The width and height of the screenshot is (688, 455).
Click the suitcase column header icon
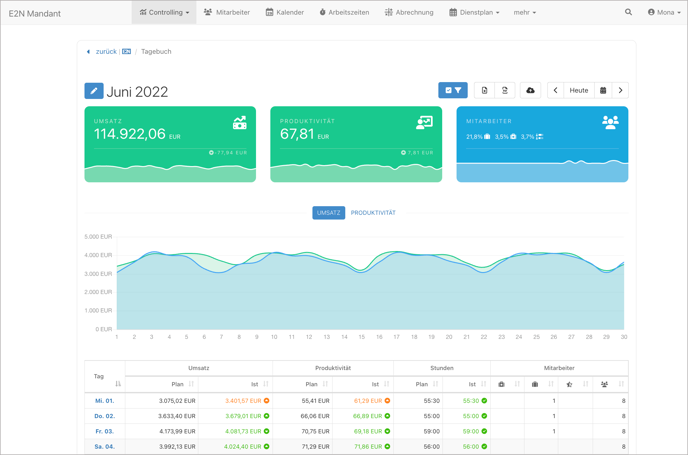click(535, 384)
